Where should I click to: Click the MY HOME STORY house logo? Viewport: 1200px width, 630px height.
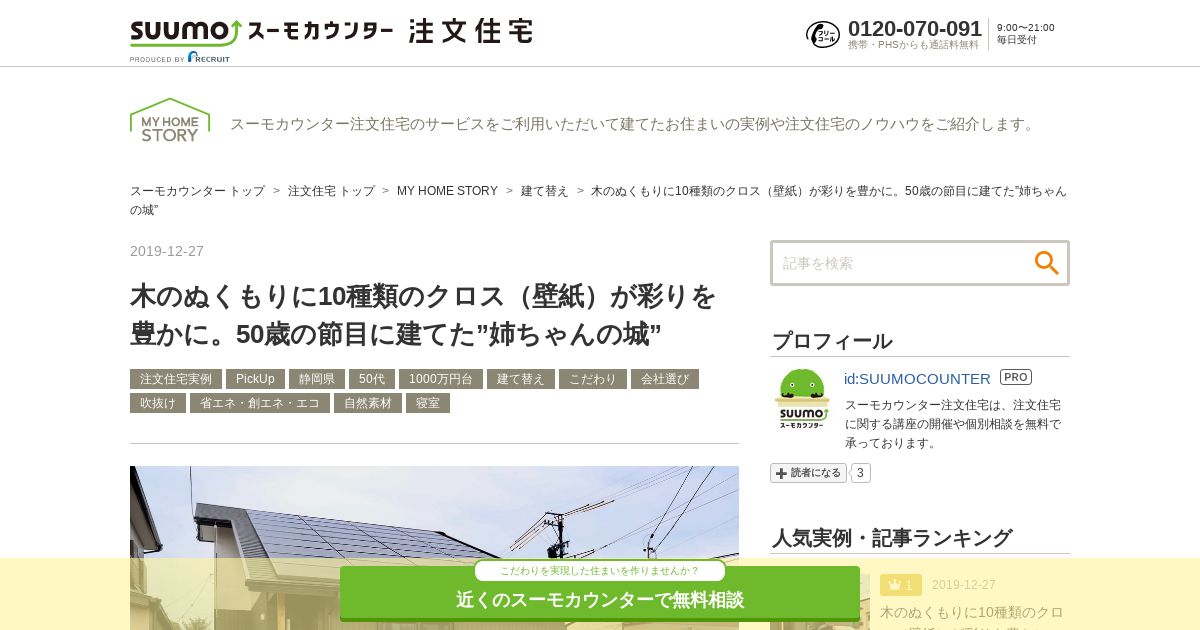170,120
